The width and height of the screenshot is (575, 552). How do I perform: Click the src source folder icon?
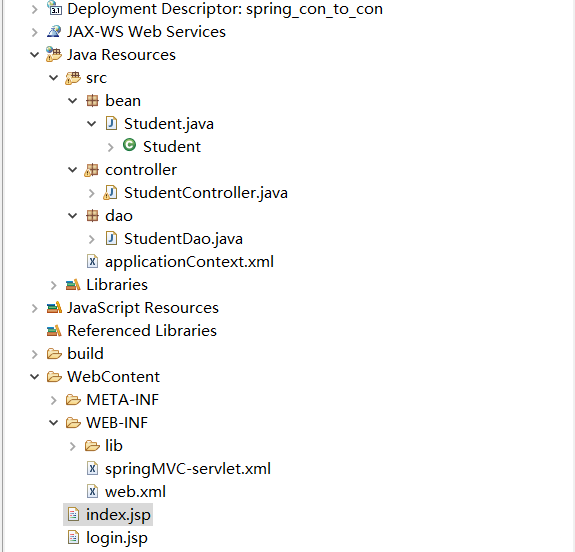tap(73, 78)
